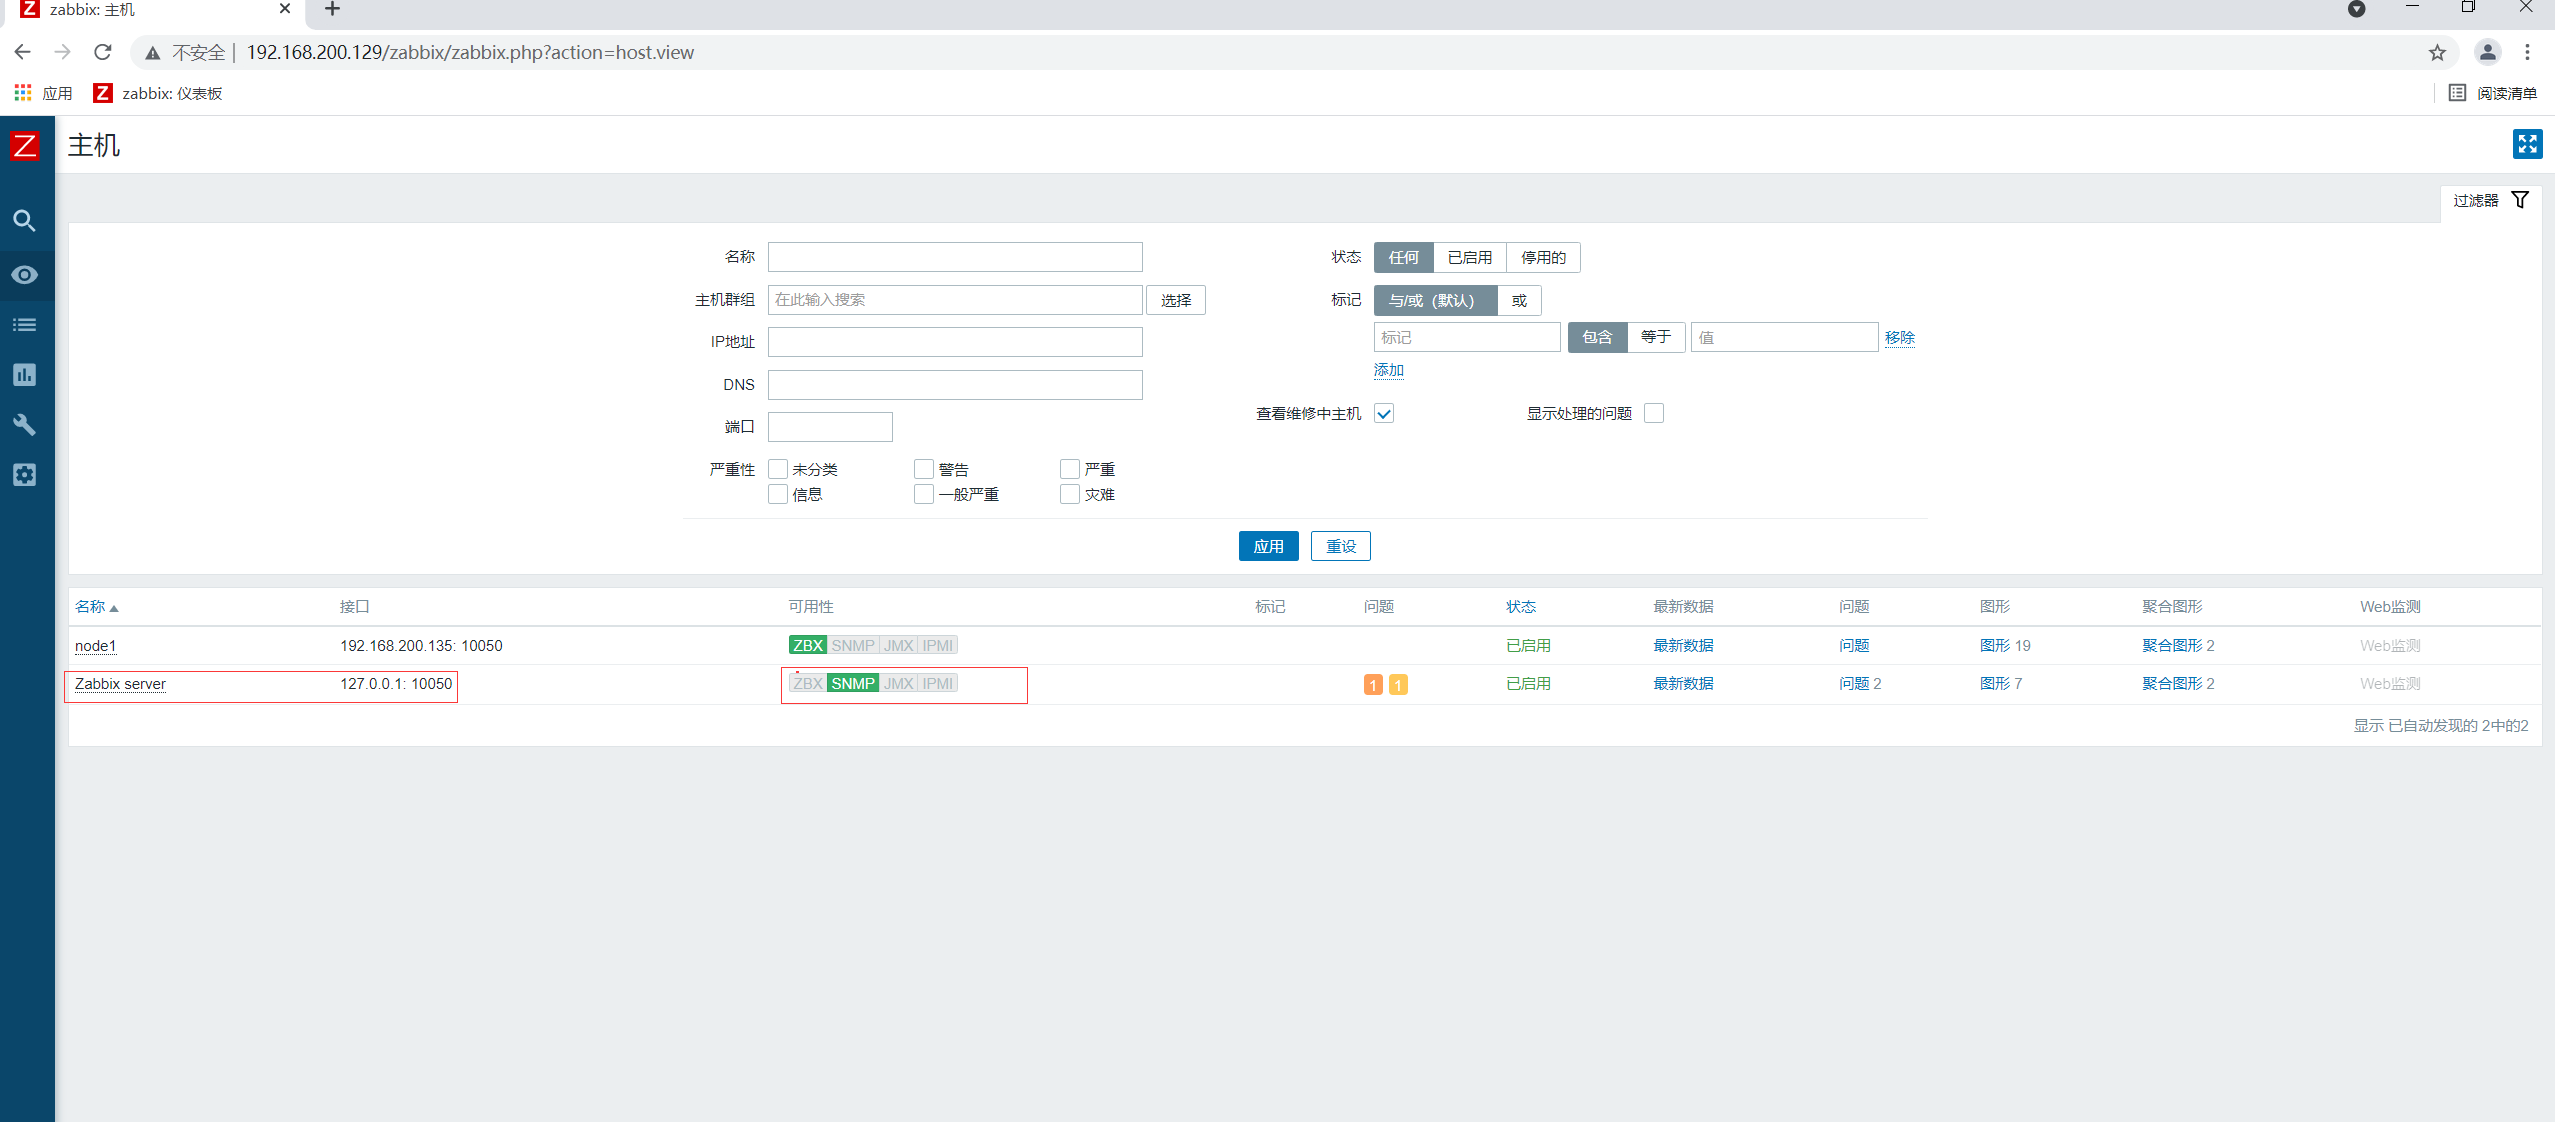Viewport: 2555px width, 1122px height.
Task: Open the Administration gear icon in sidebar
Action: (24, 475)
